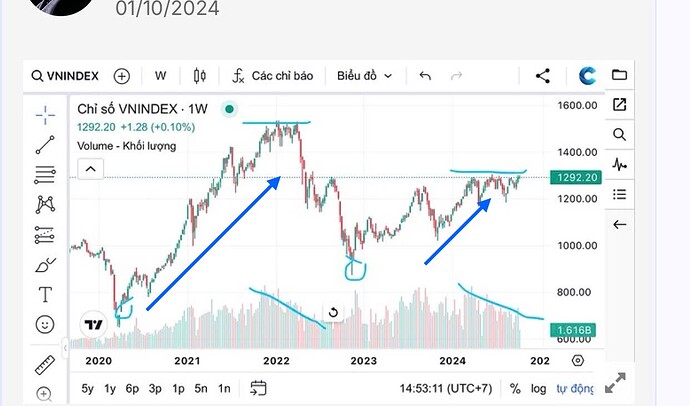
Task: Click the 14:53:11 (UTC+7) timezone button
Action: 445,388
